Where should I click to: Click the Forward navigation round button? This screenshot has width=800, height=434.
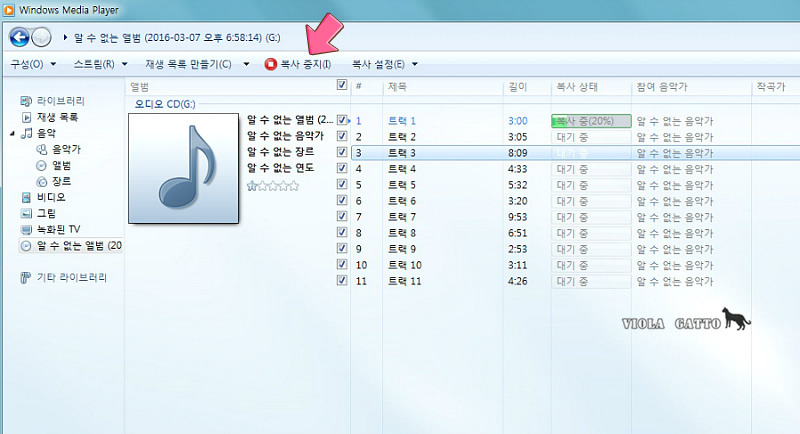(41, 37)
